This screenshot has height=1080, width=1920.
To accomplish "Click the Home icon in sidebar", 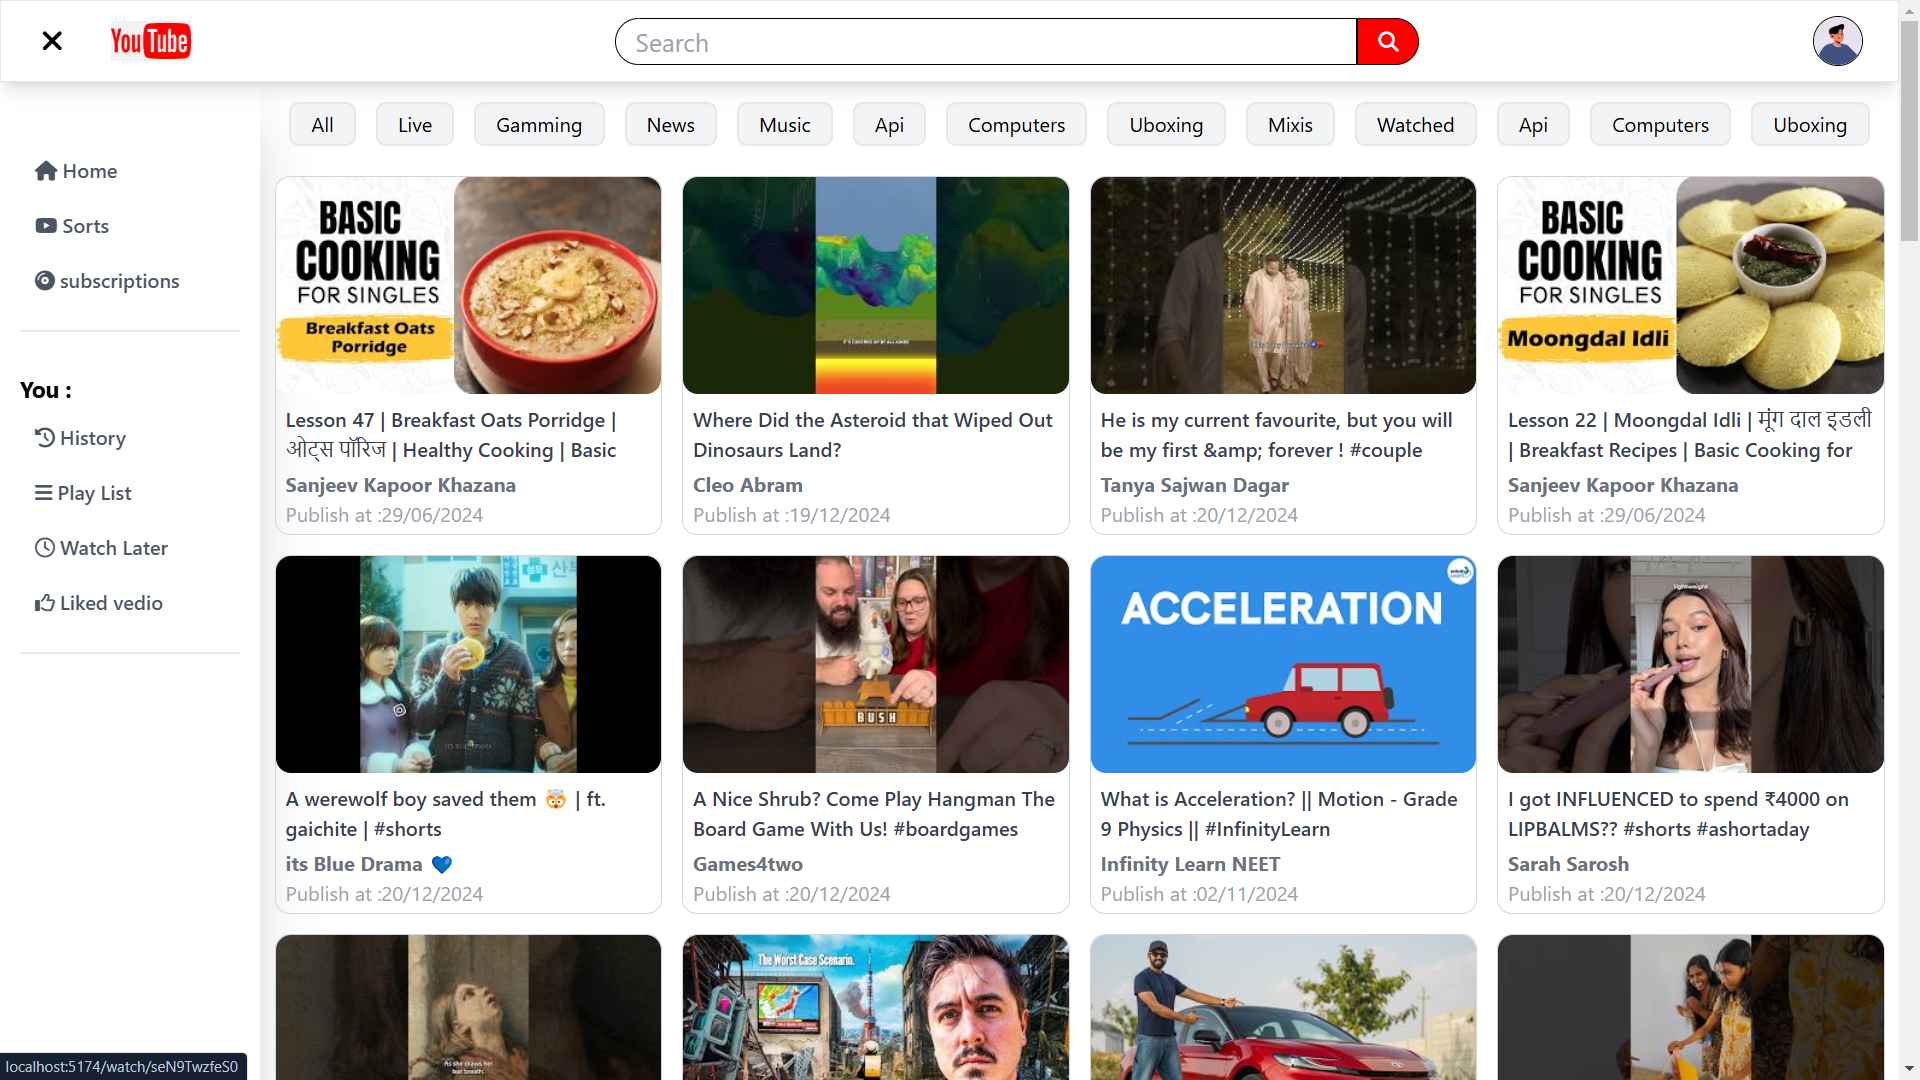I will click(x=46, y=171).
